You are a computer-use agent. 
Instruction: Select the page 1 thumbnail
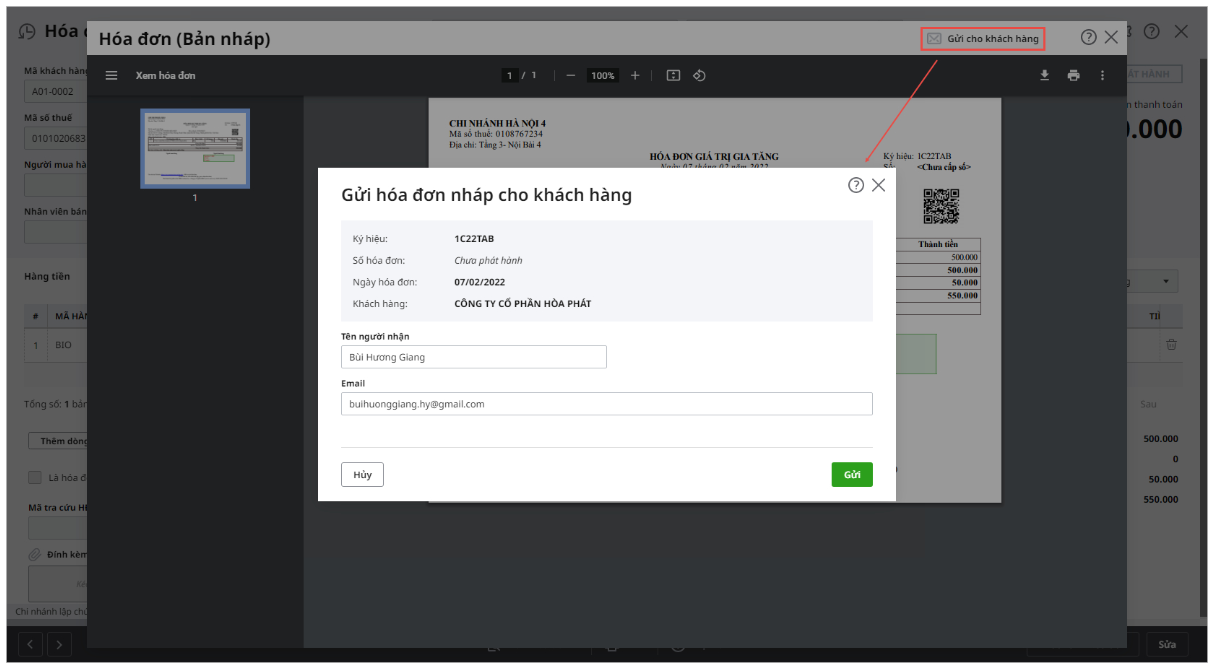click(195, 148)
